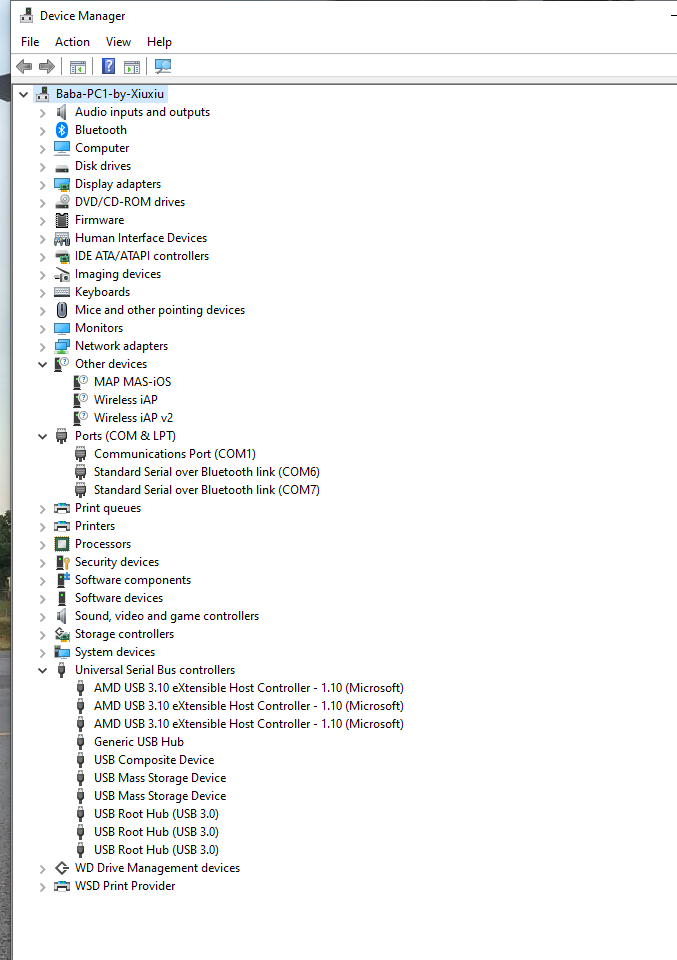The height and width of the screenshot is (960, 677).
Task: Select Standard Serial over Bluetooth link (COM7)
Action: pos(206,490)
